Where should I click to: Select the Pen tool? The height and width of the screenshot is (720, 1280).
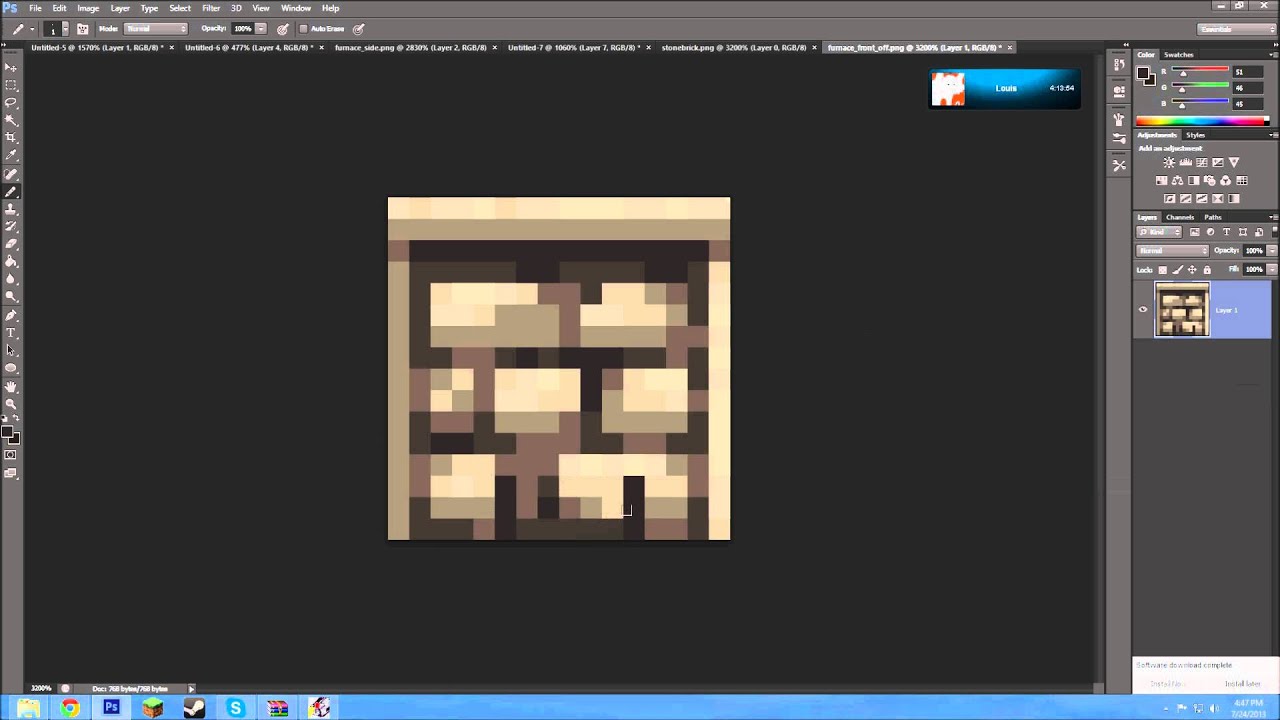click(11, 315)
